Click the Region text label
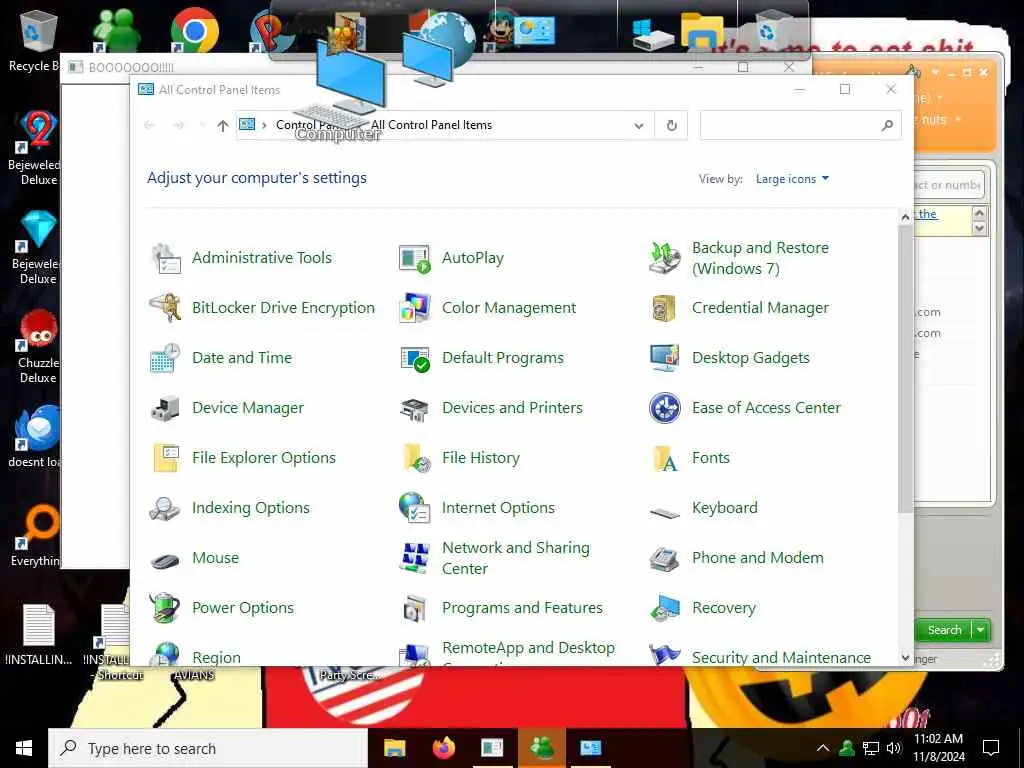This screenshot has width=1024, height=768. click(x=216, y=657)
